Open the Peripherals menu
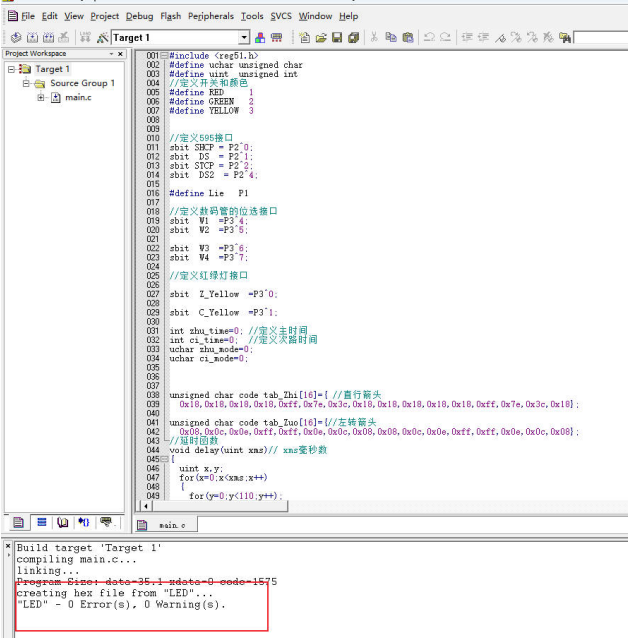 click(x=211, y=16)
